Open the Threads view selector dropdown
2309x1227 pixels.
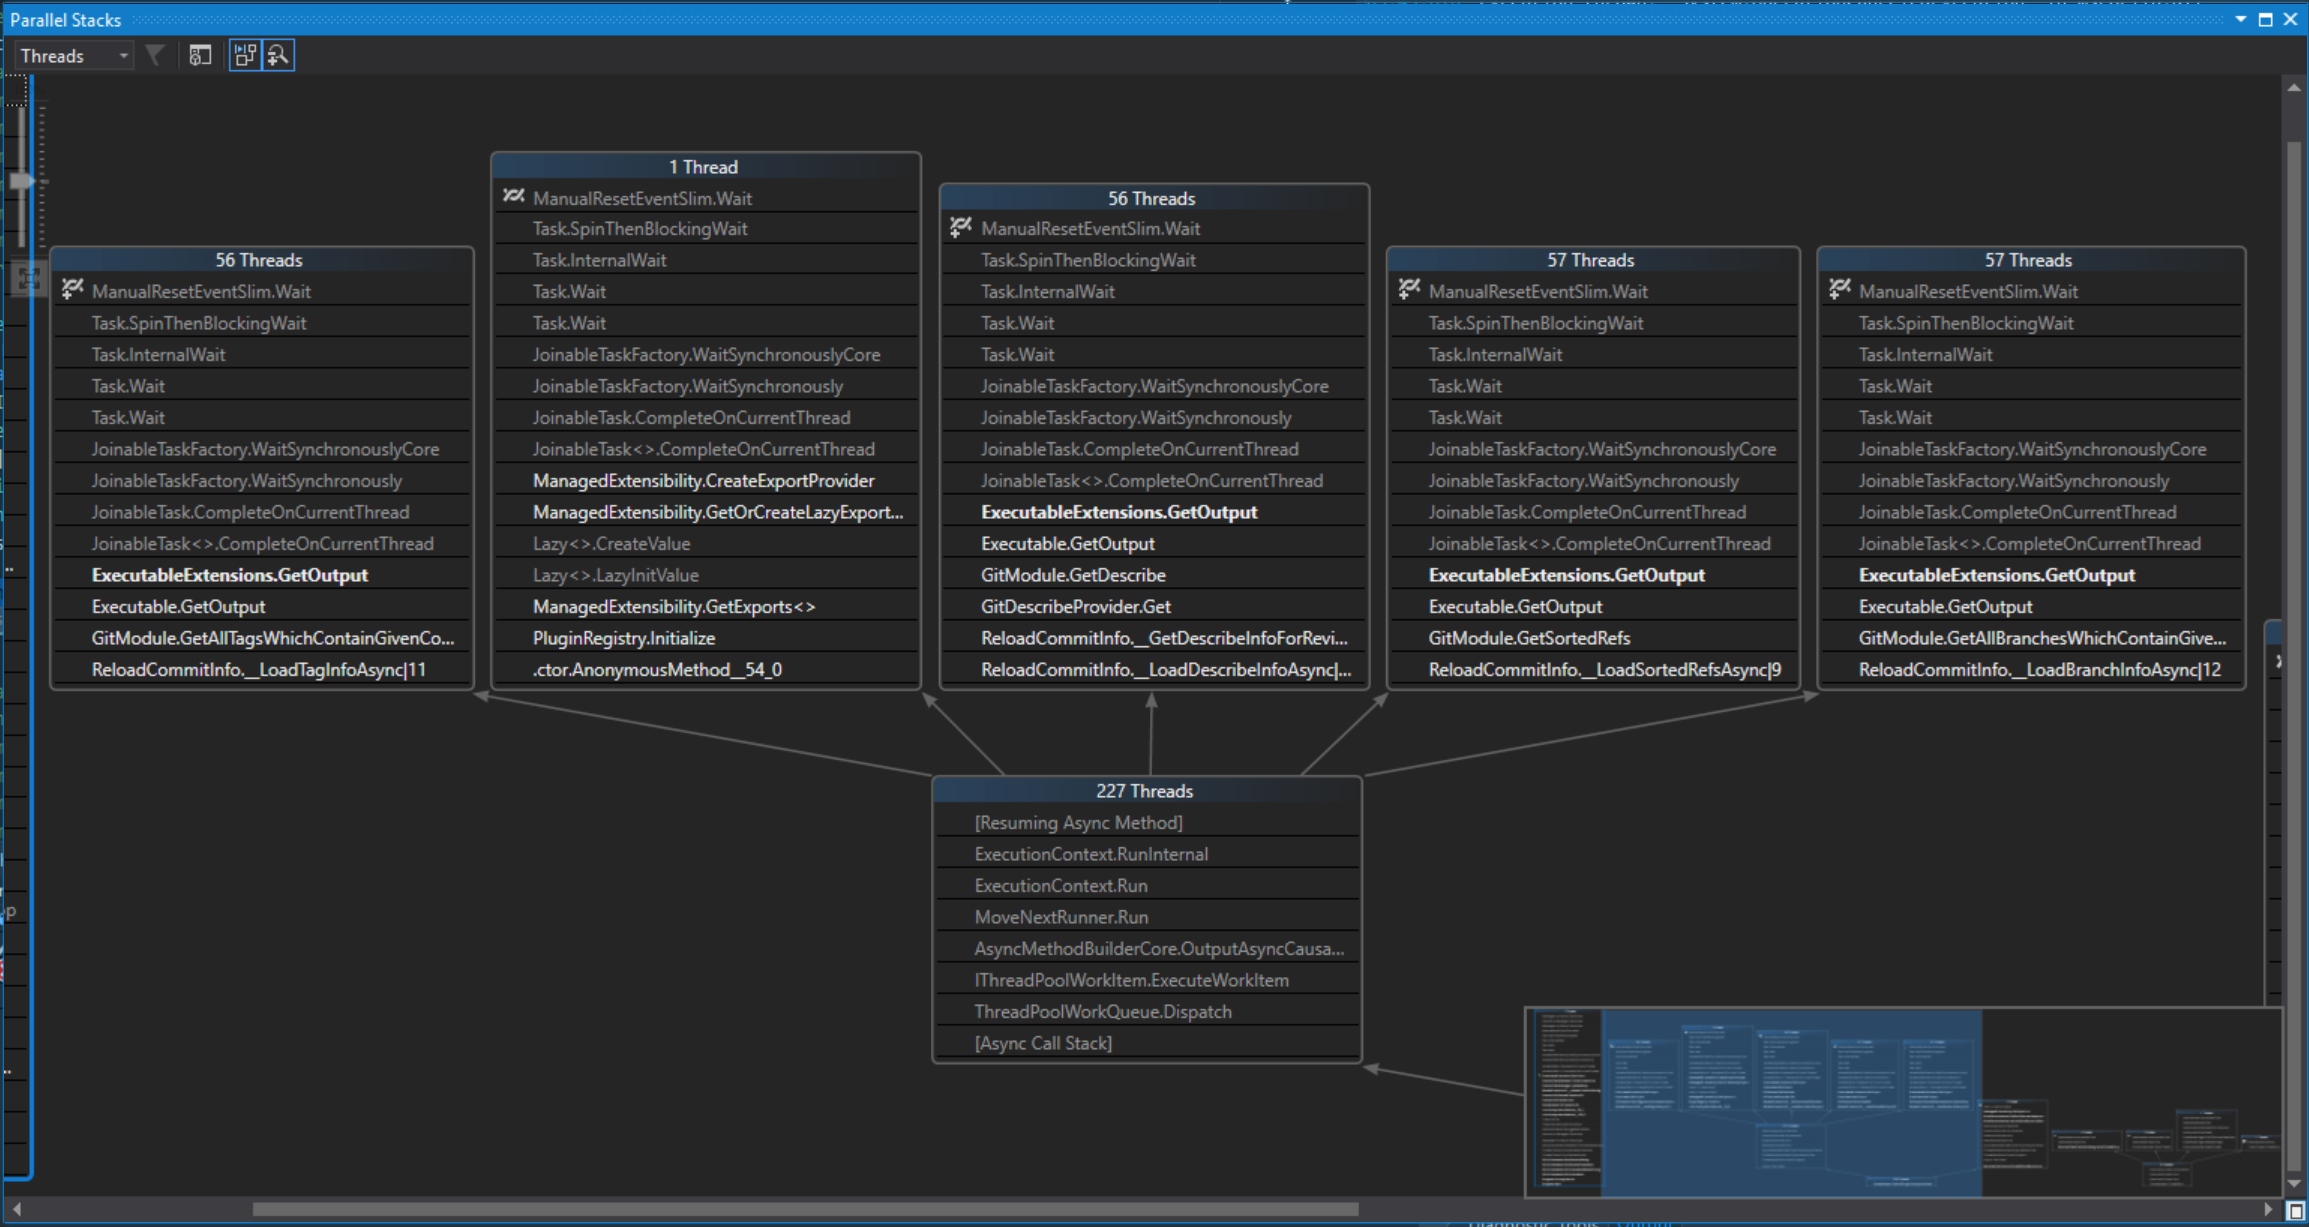120,55
